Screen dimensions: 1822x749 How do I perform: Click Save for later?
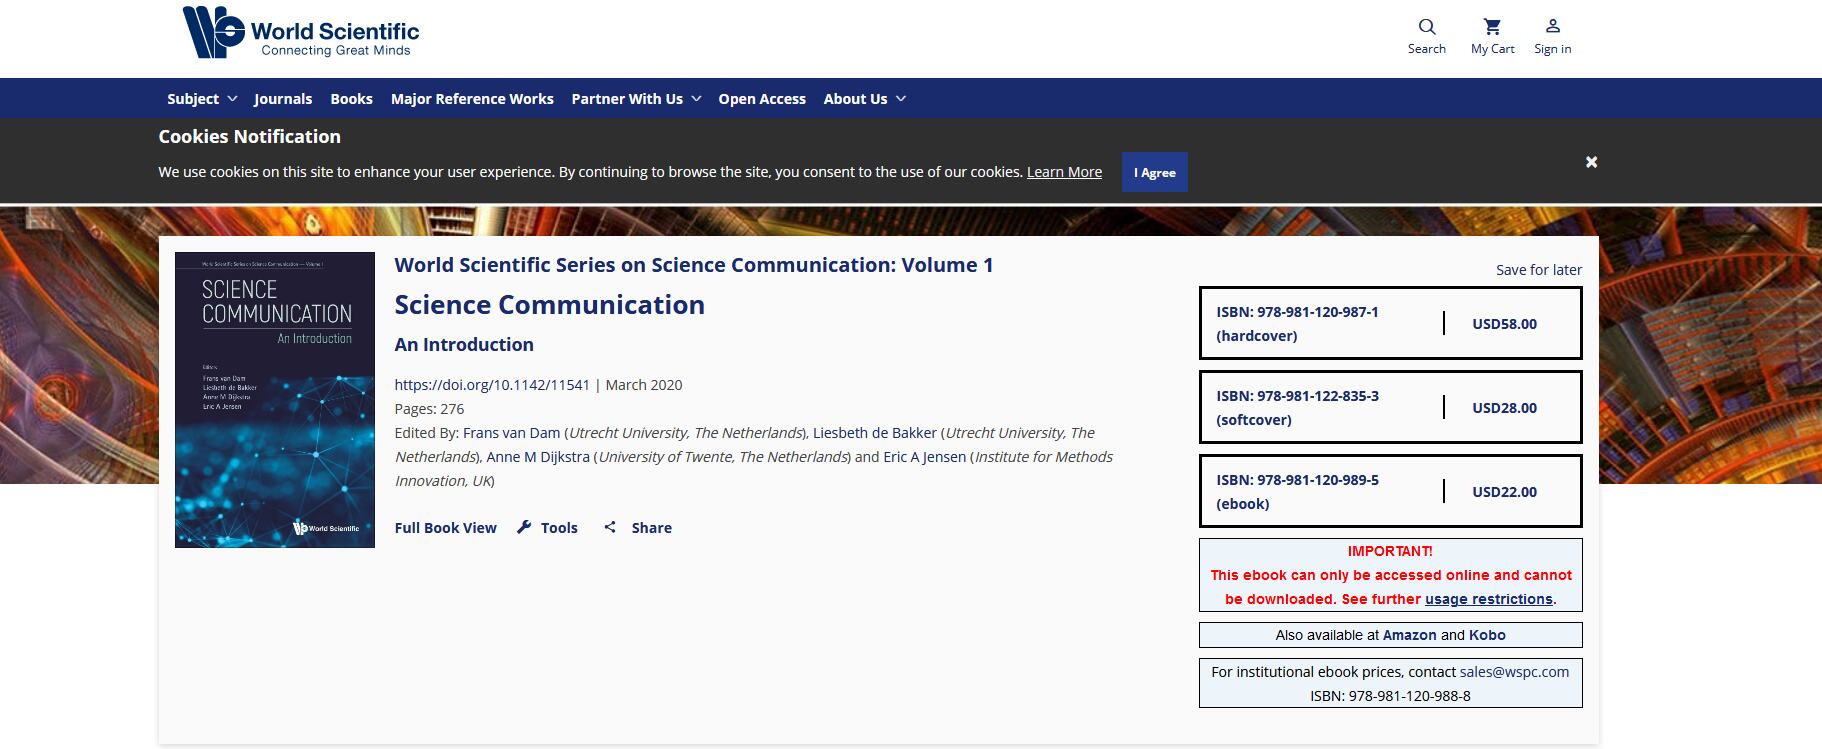[1538, 270]
